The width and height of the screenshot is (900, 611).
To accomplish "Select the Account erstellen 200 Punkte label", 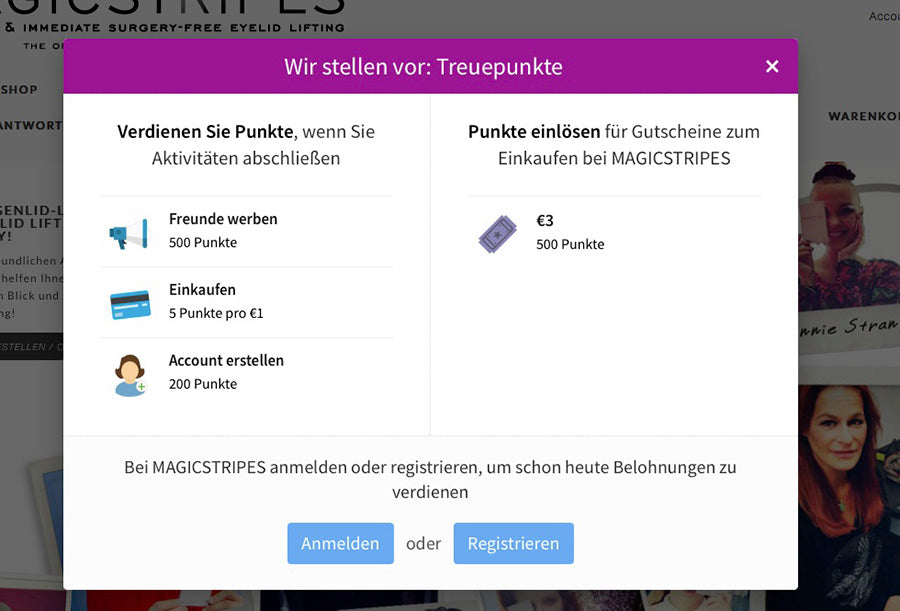I will point(226,372).
